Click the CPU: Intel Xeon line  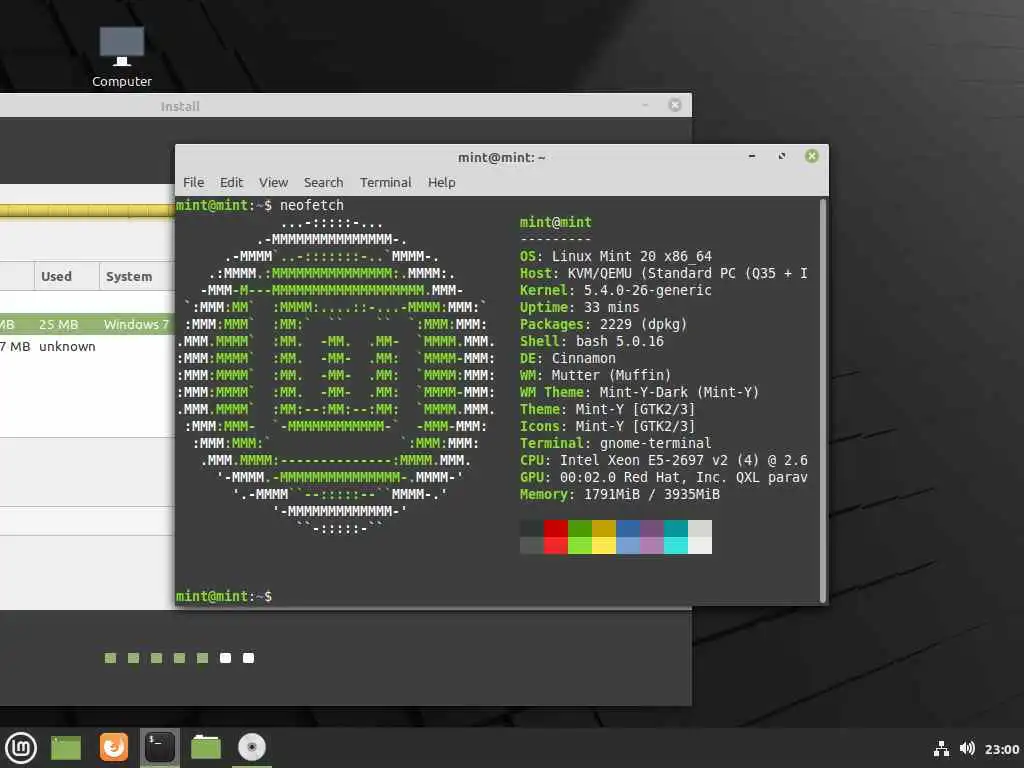pos(664,460)
